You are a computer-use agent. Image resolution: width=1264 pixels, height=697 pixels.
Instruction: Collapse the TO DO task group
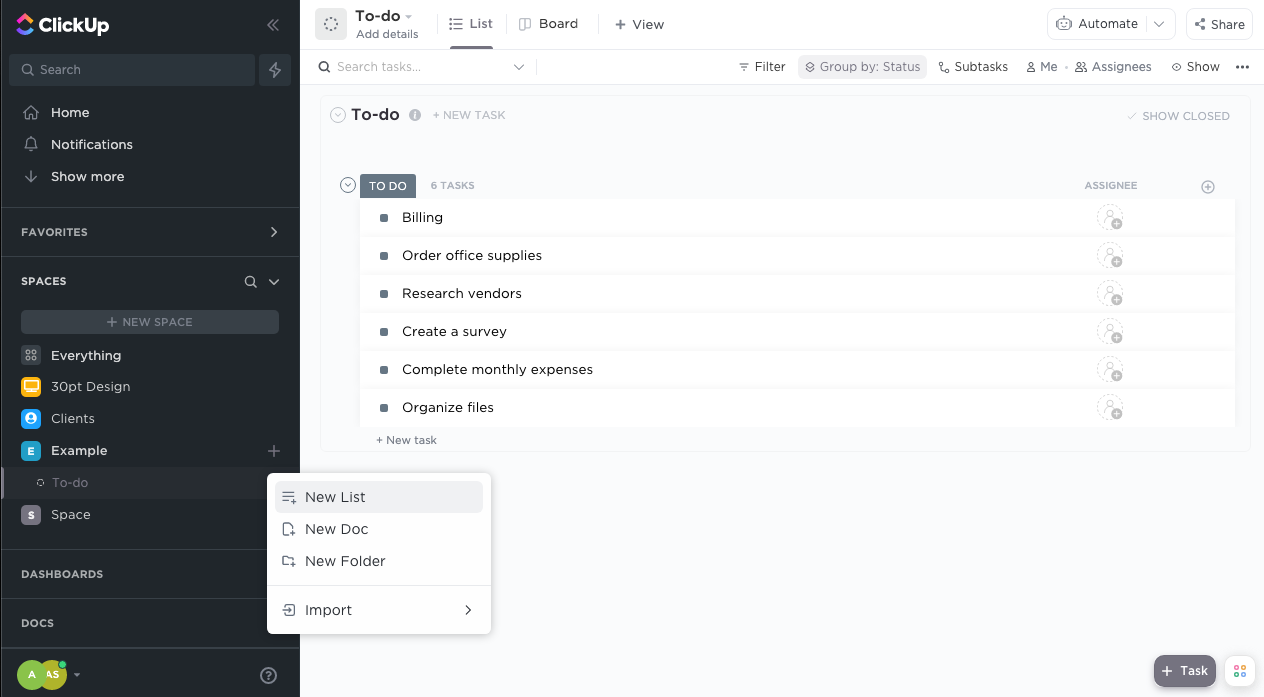click(347, 185)
